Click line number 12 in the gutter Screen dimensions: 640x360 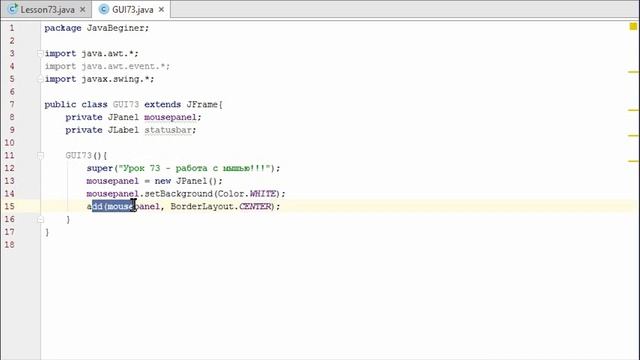coord(9,168)
